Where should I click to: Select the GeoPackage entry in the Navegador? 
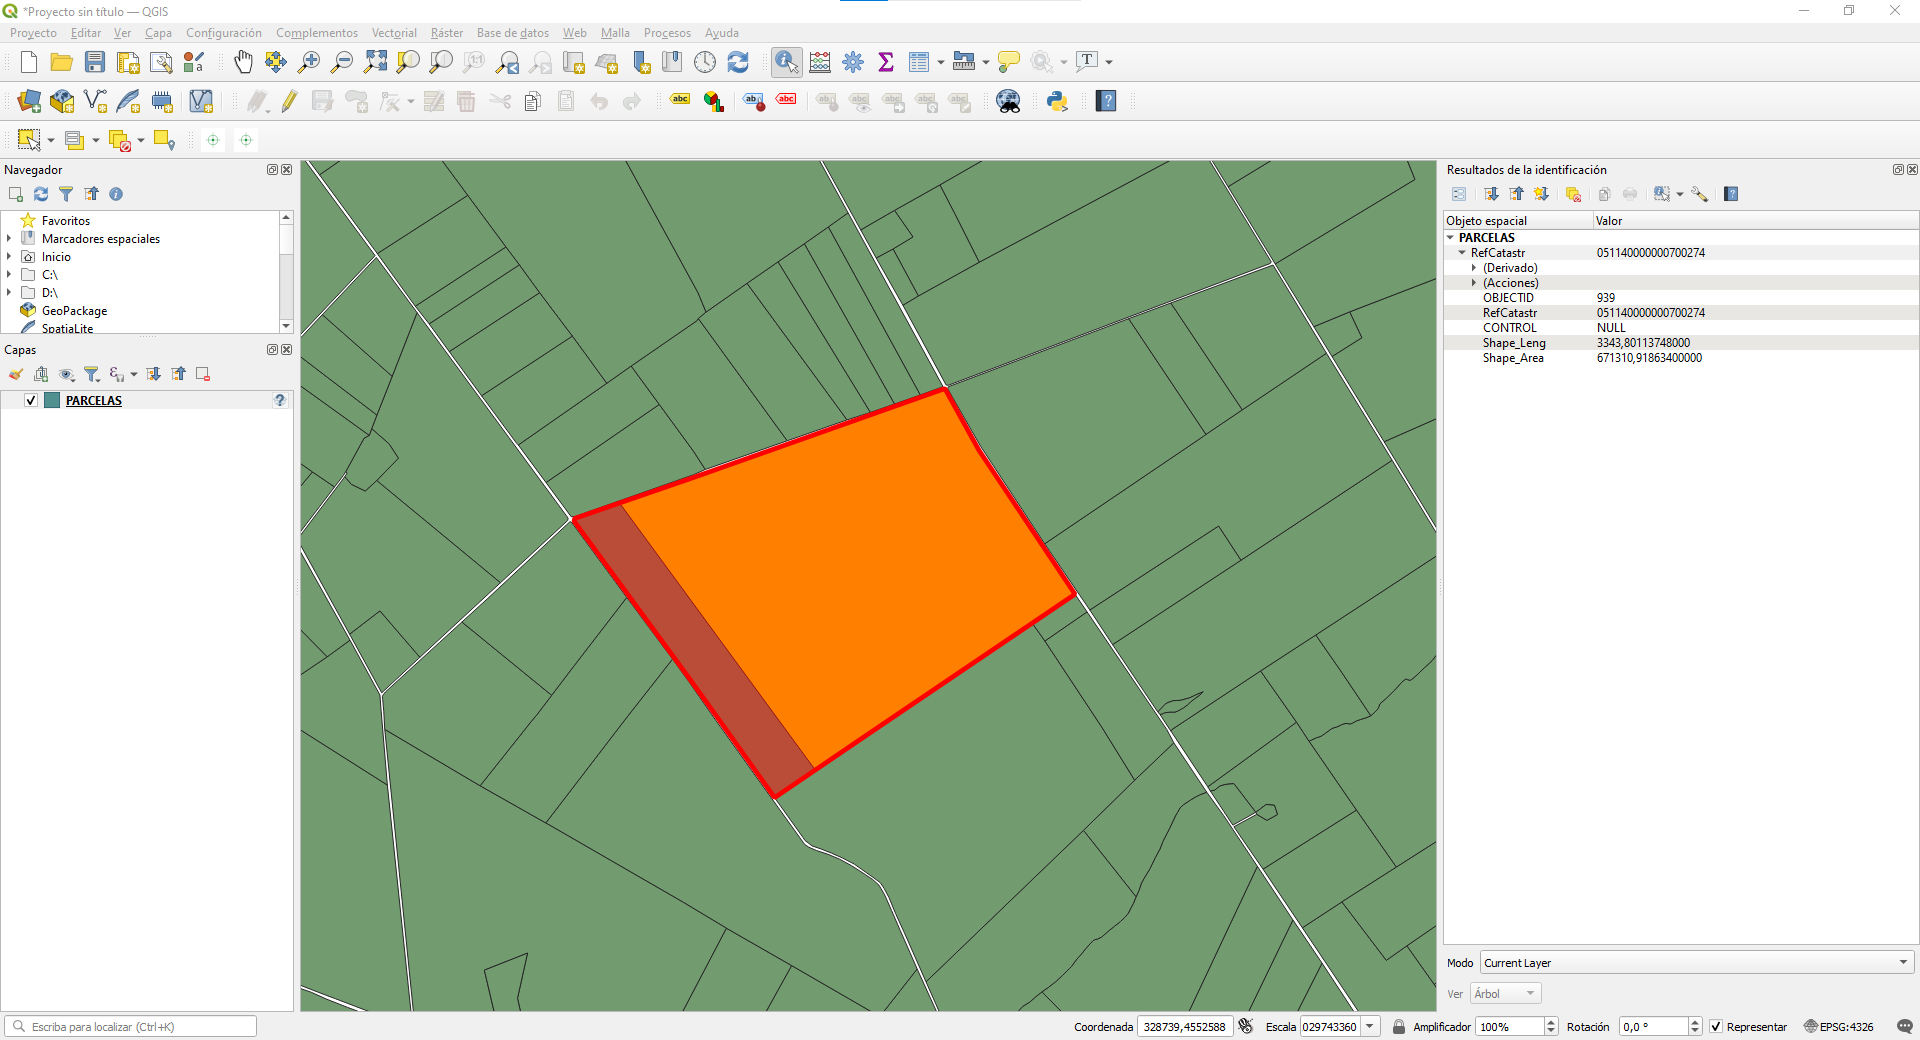(74, 311)
